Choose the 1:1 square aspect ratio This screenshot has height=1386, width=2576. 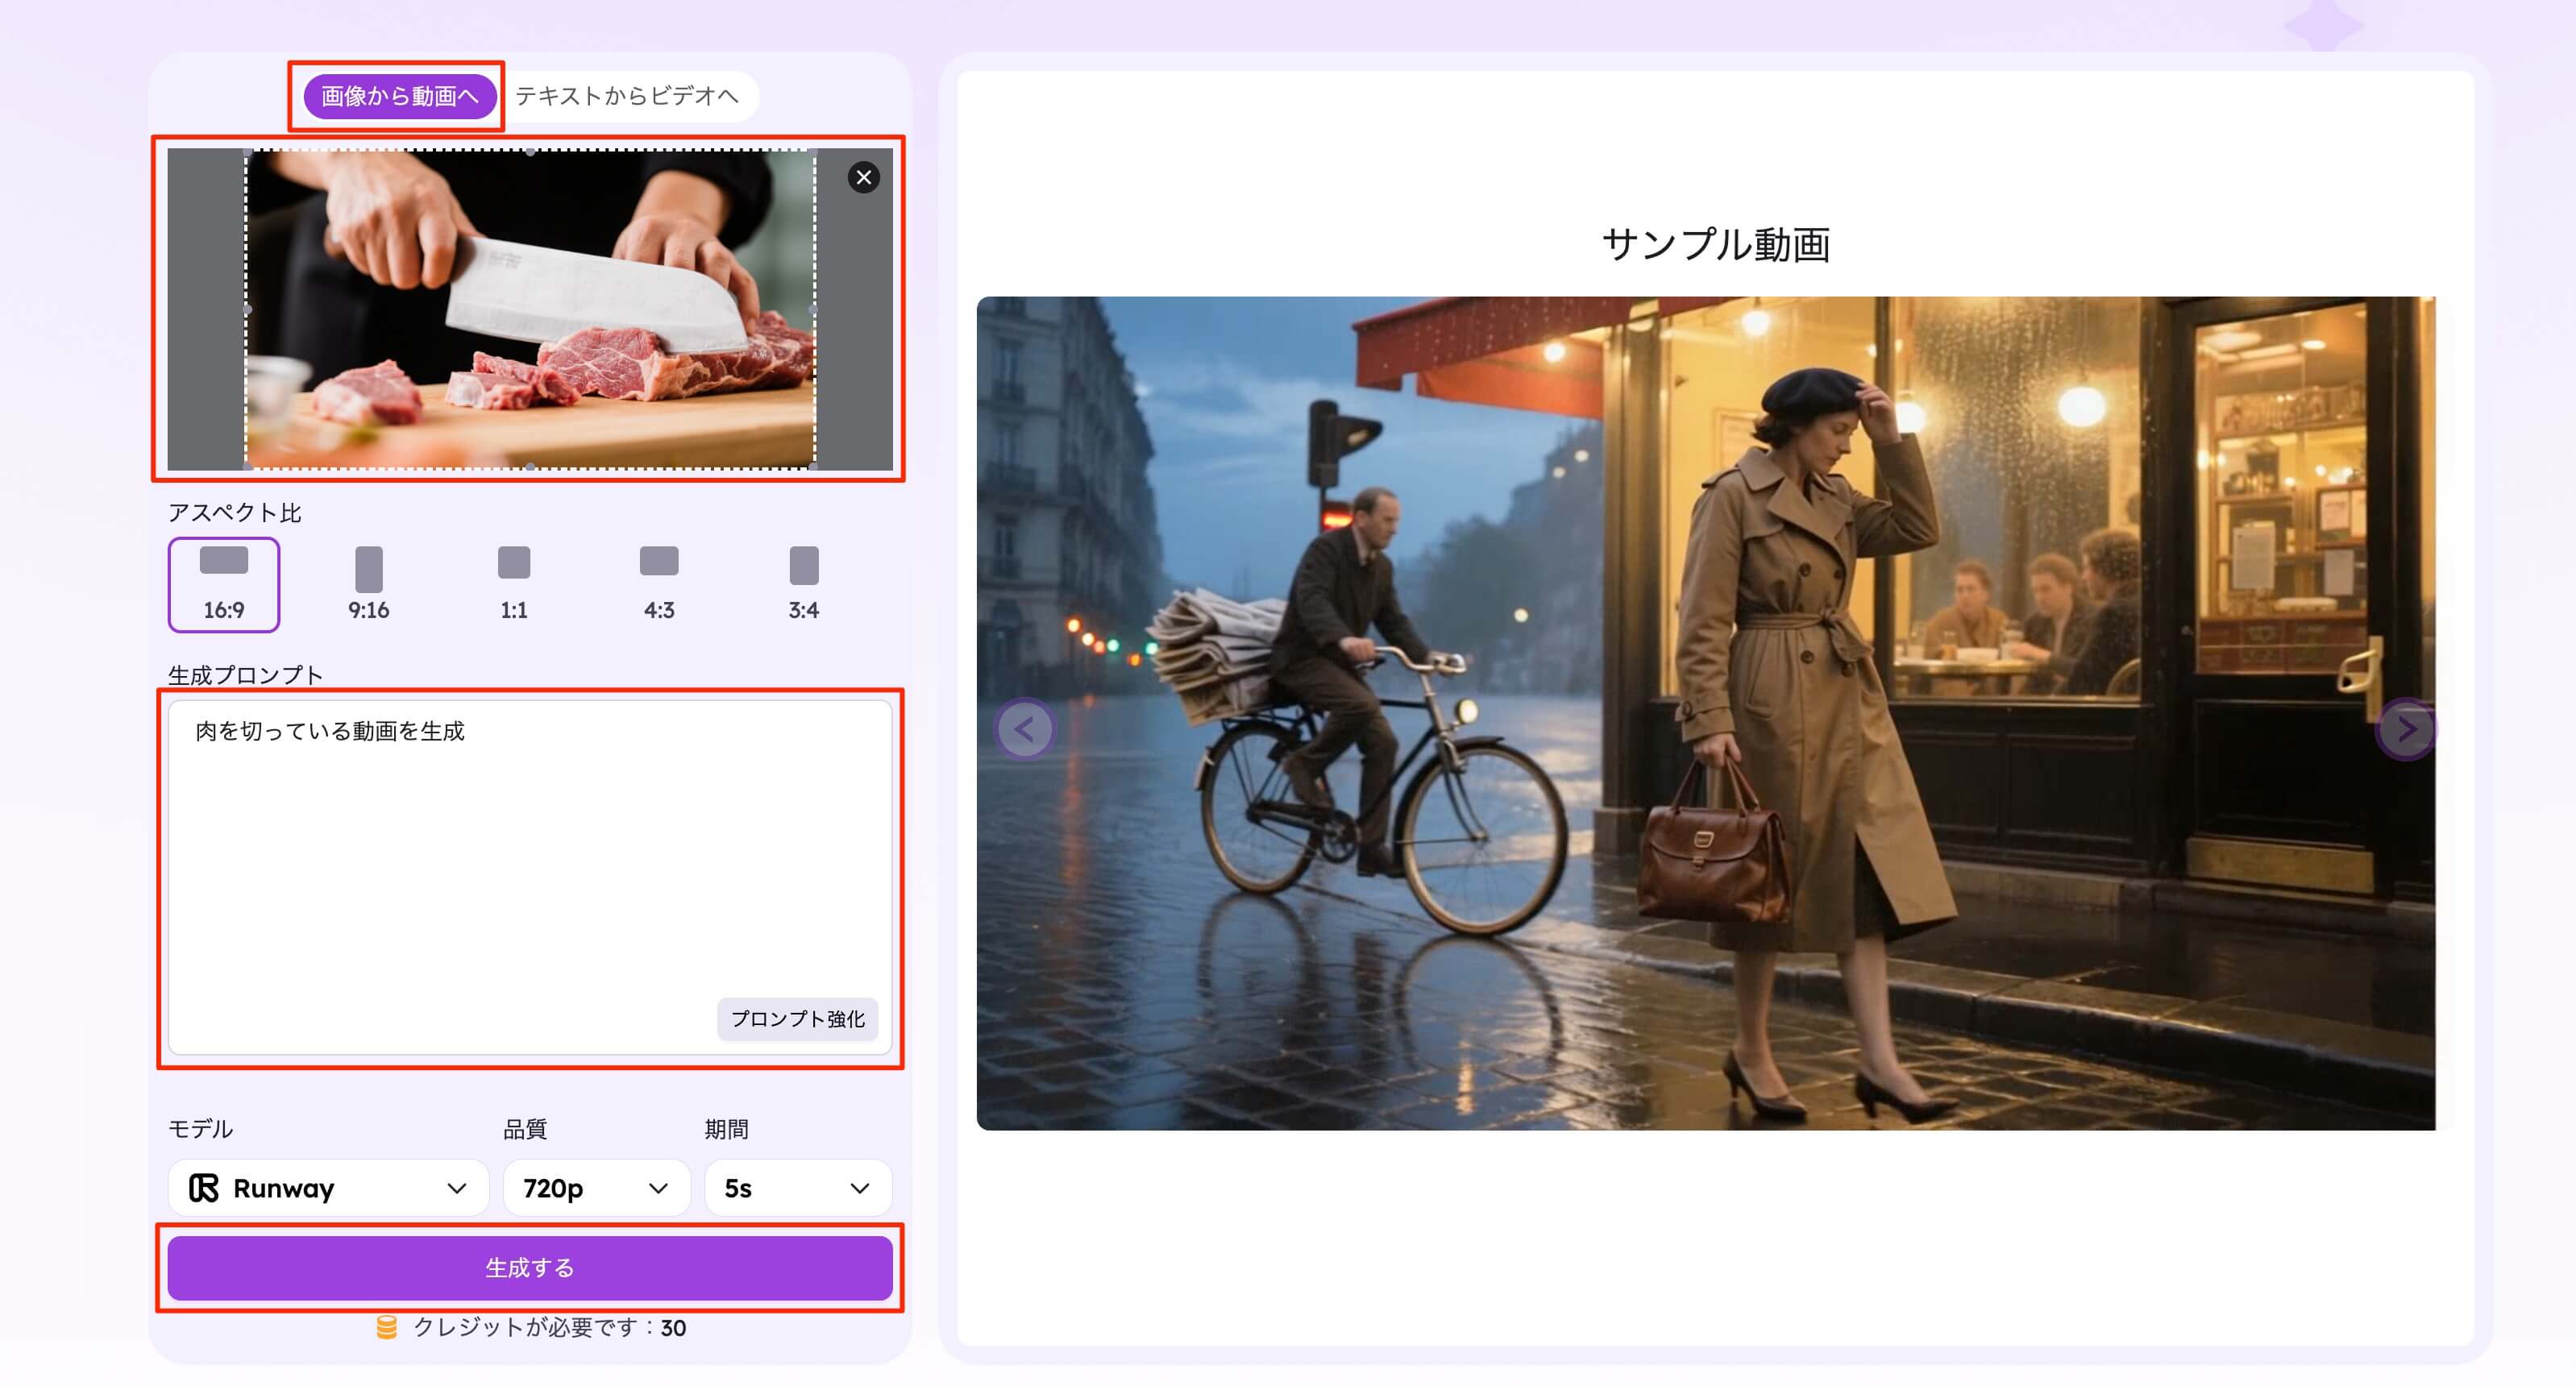coord(513,584)
